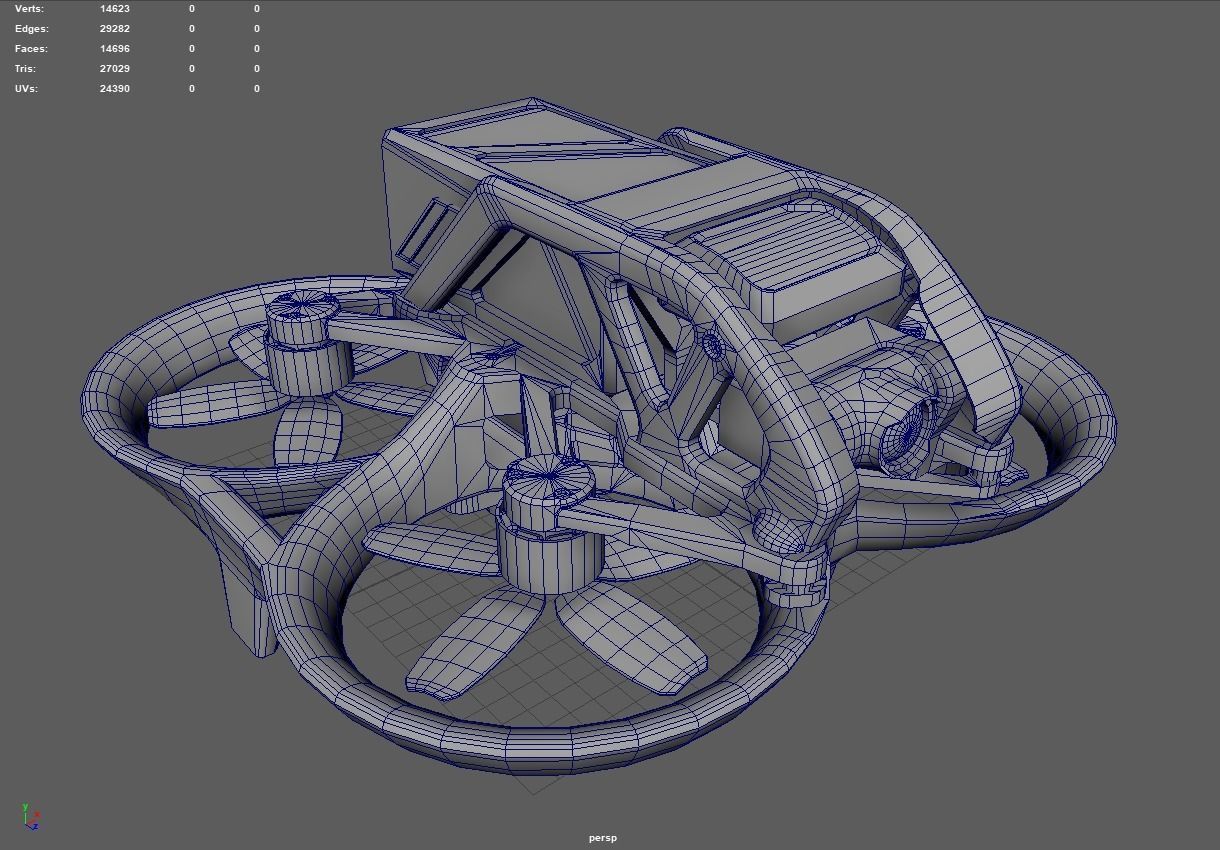Click the view axis gizmo icon
Viewport: 1220px width, 850px height.
(30, 816)
